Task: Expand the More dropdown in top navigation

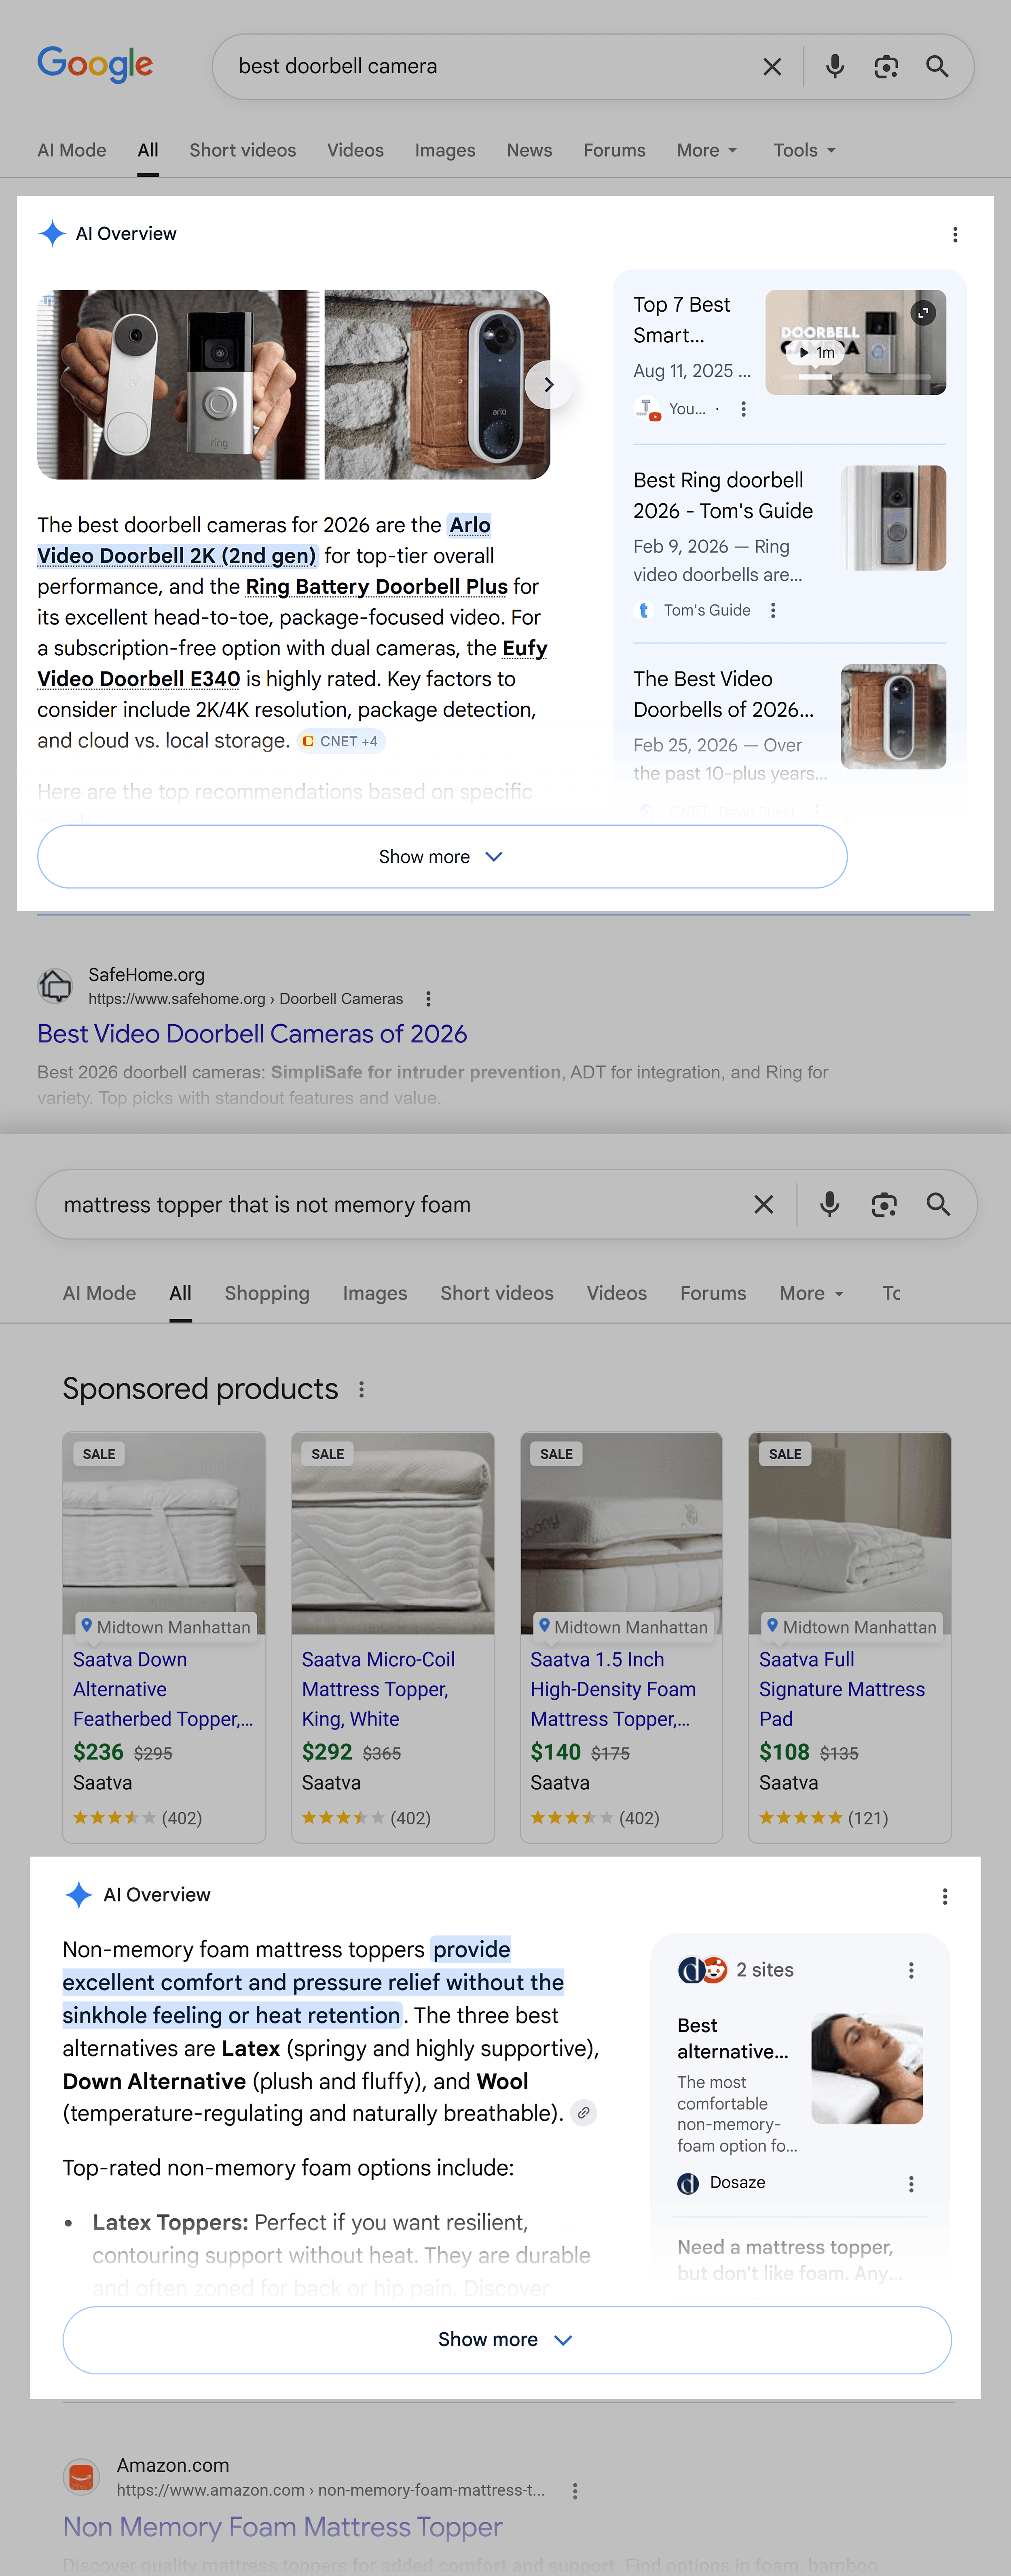Action: [706, 150]
